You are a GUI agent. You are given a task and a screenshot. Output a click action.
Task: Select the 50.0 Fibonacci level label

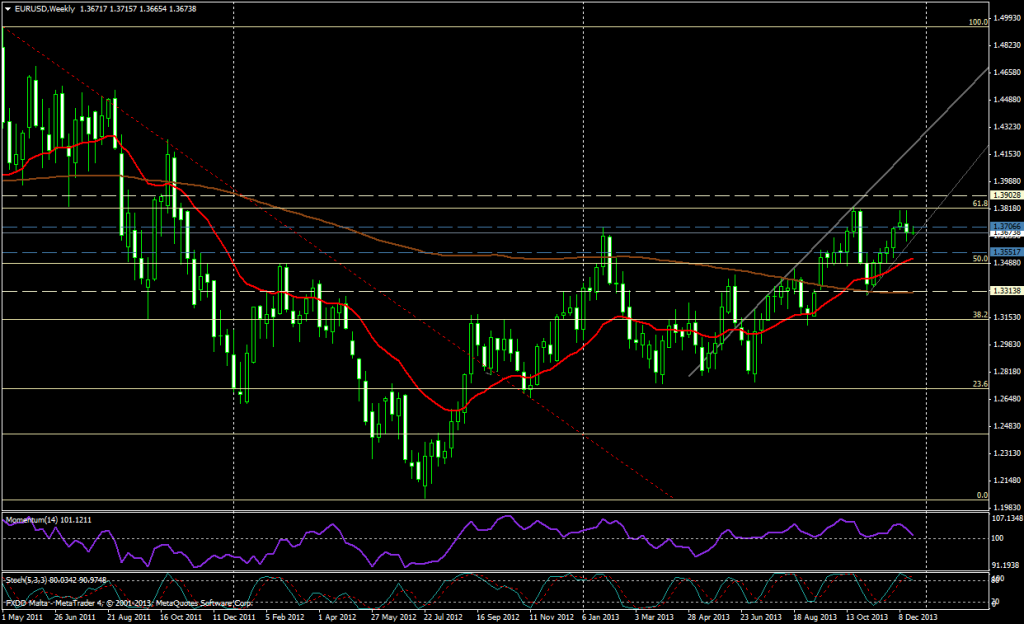click(980, 258)
